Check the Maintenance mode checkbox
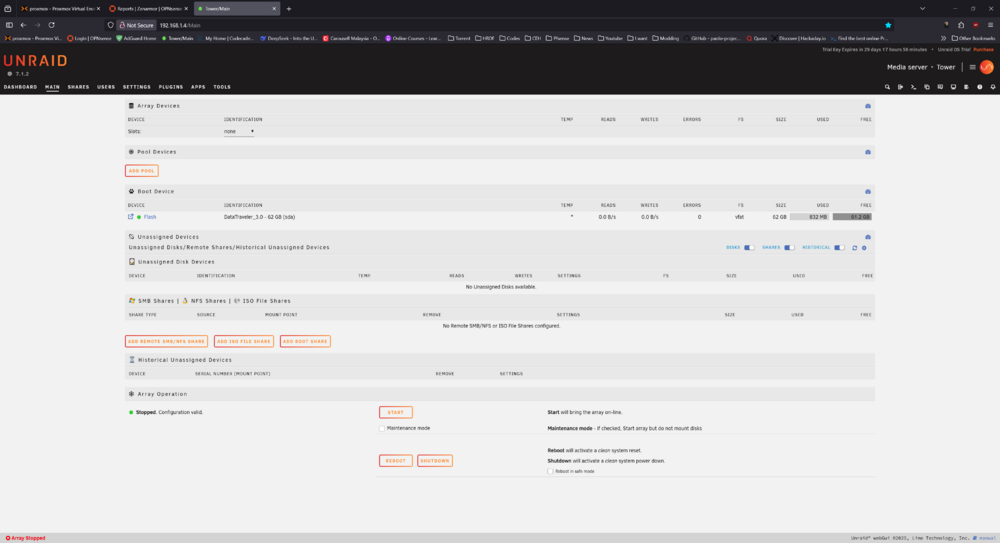This screenshot has width=1000, height=543. tap(382, 429)
